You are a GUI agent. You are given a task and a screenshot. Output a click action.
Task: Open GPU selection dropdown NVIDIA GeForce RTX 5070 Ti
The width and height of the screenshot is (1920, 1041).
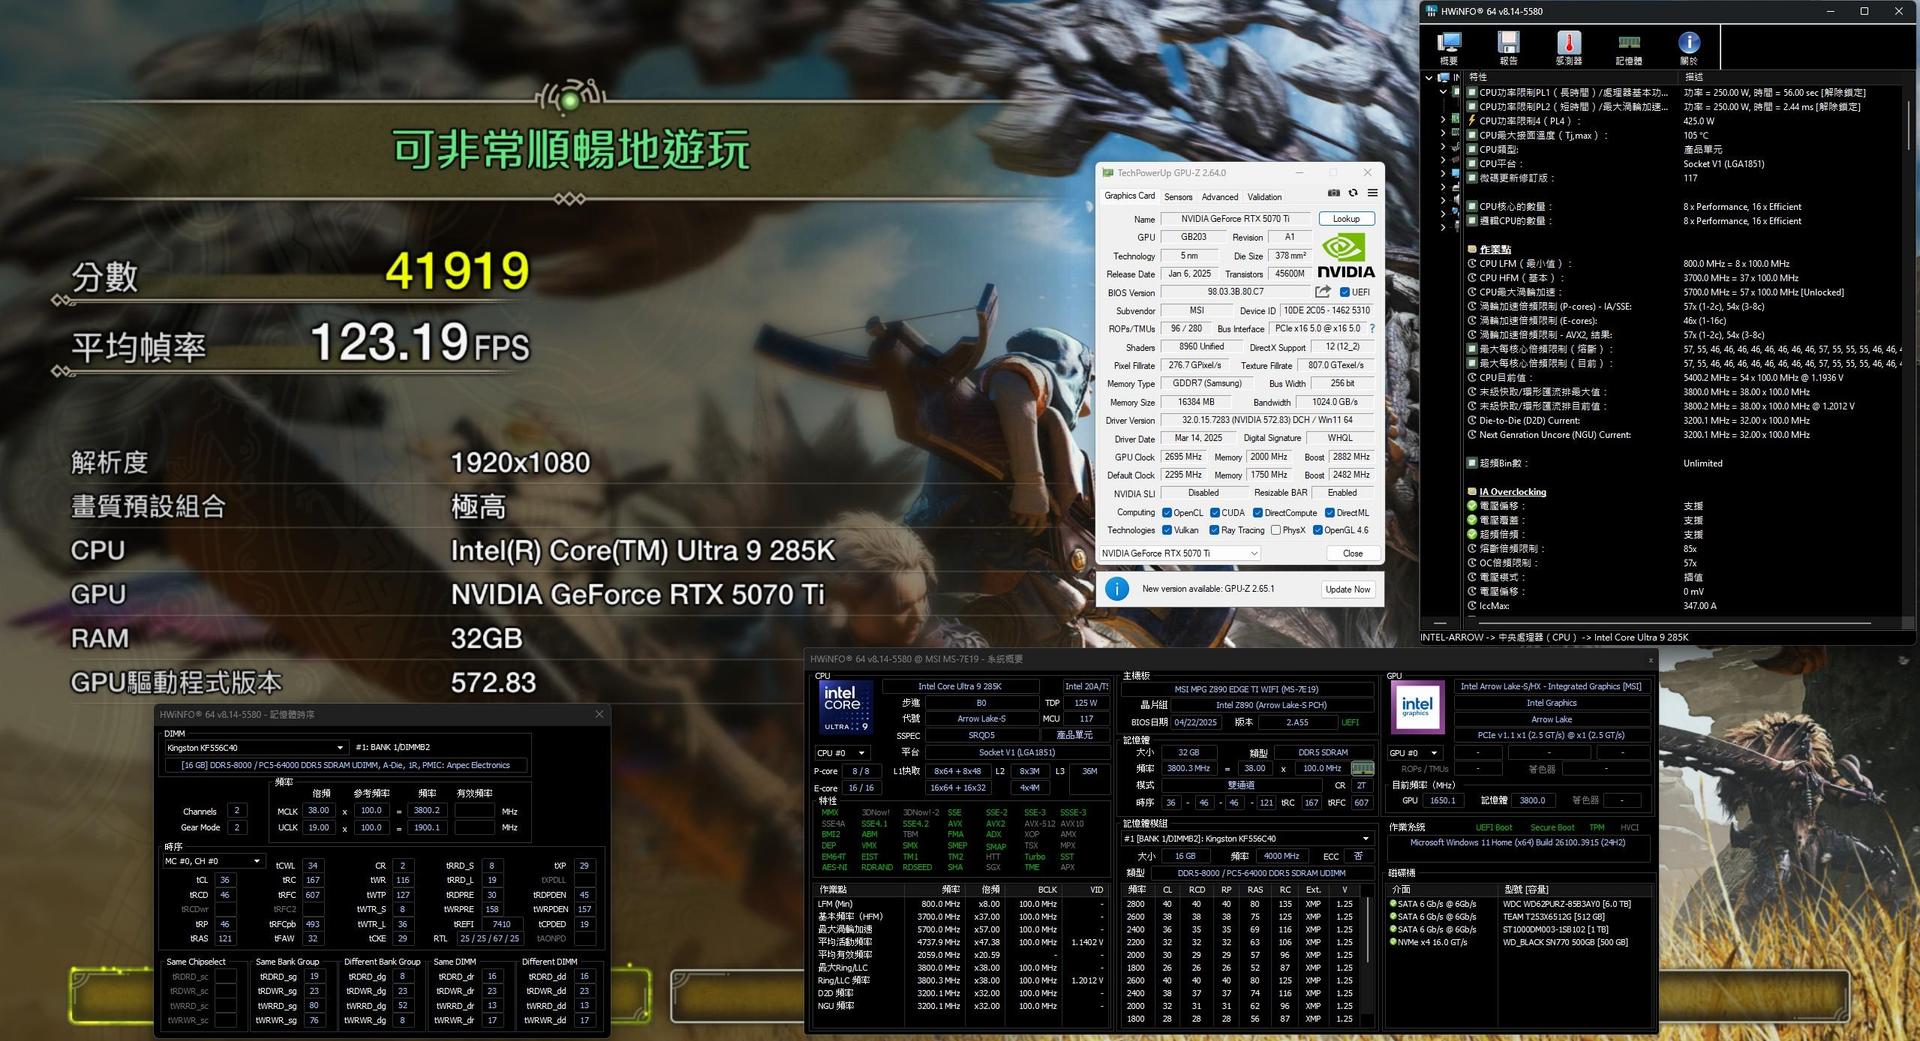1179,553
